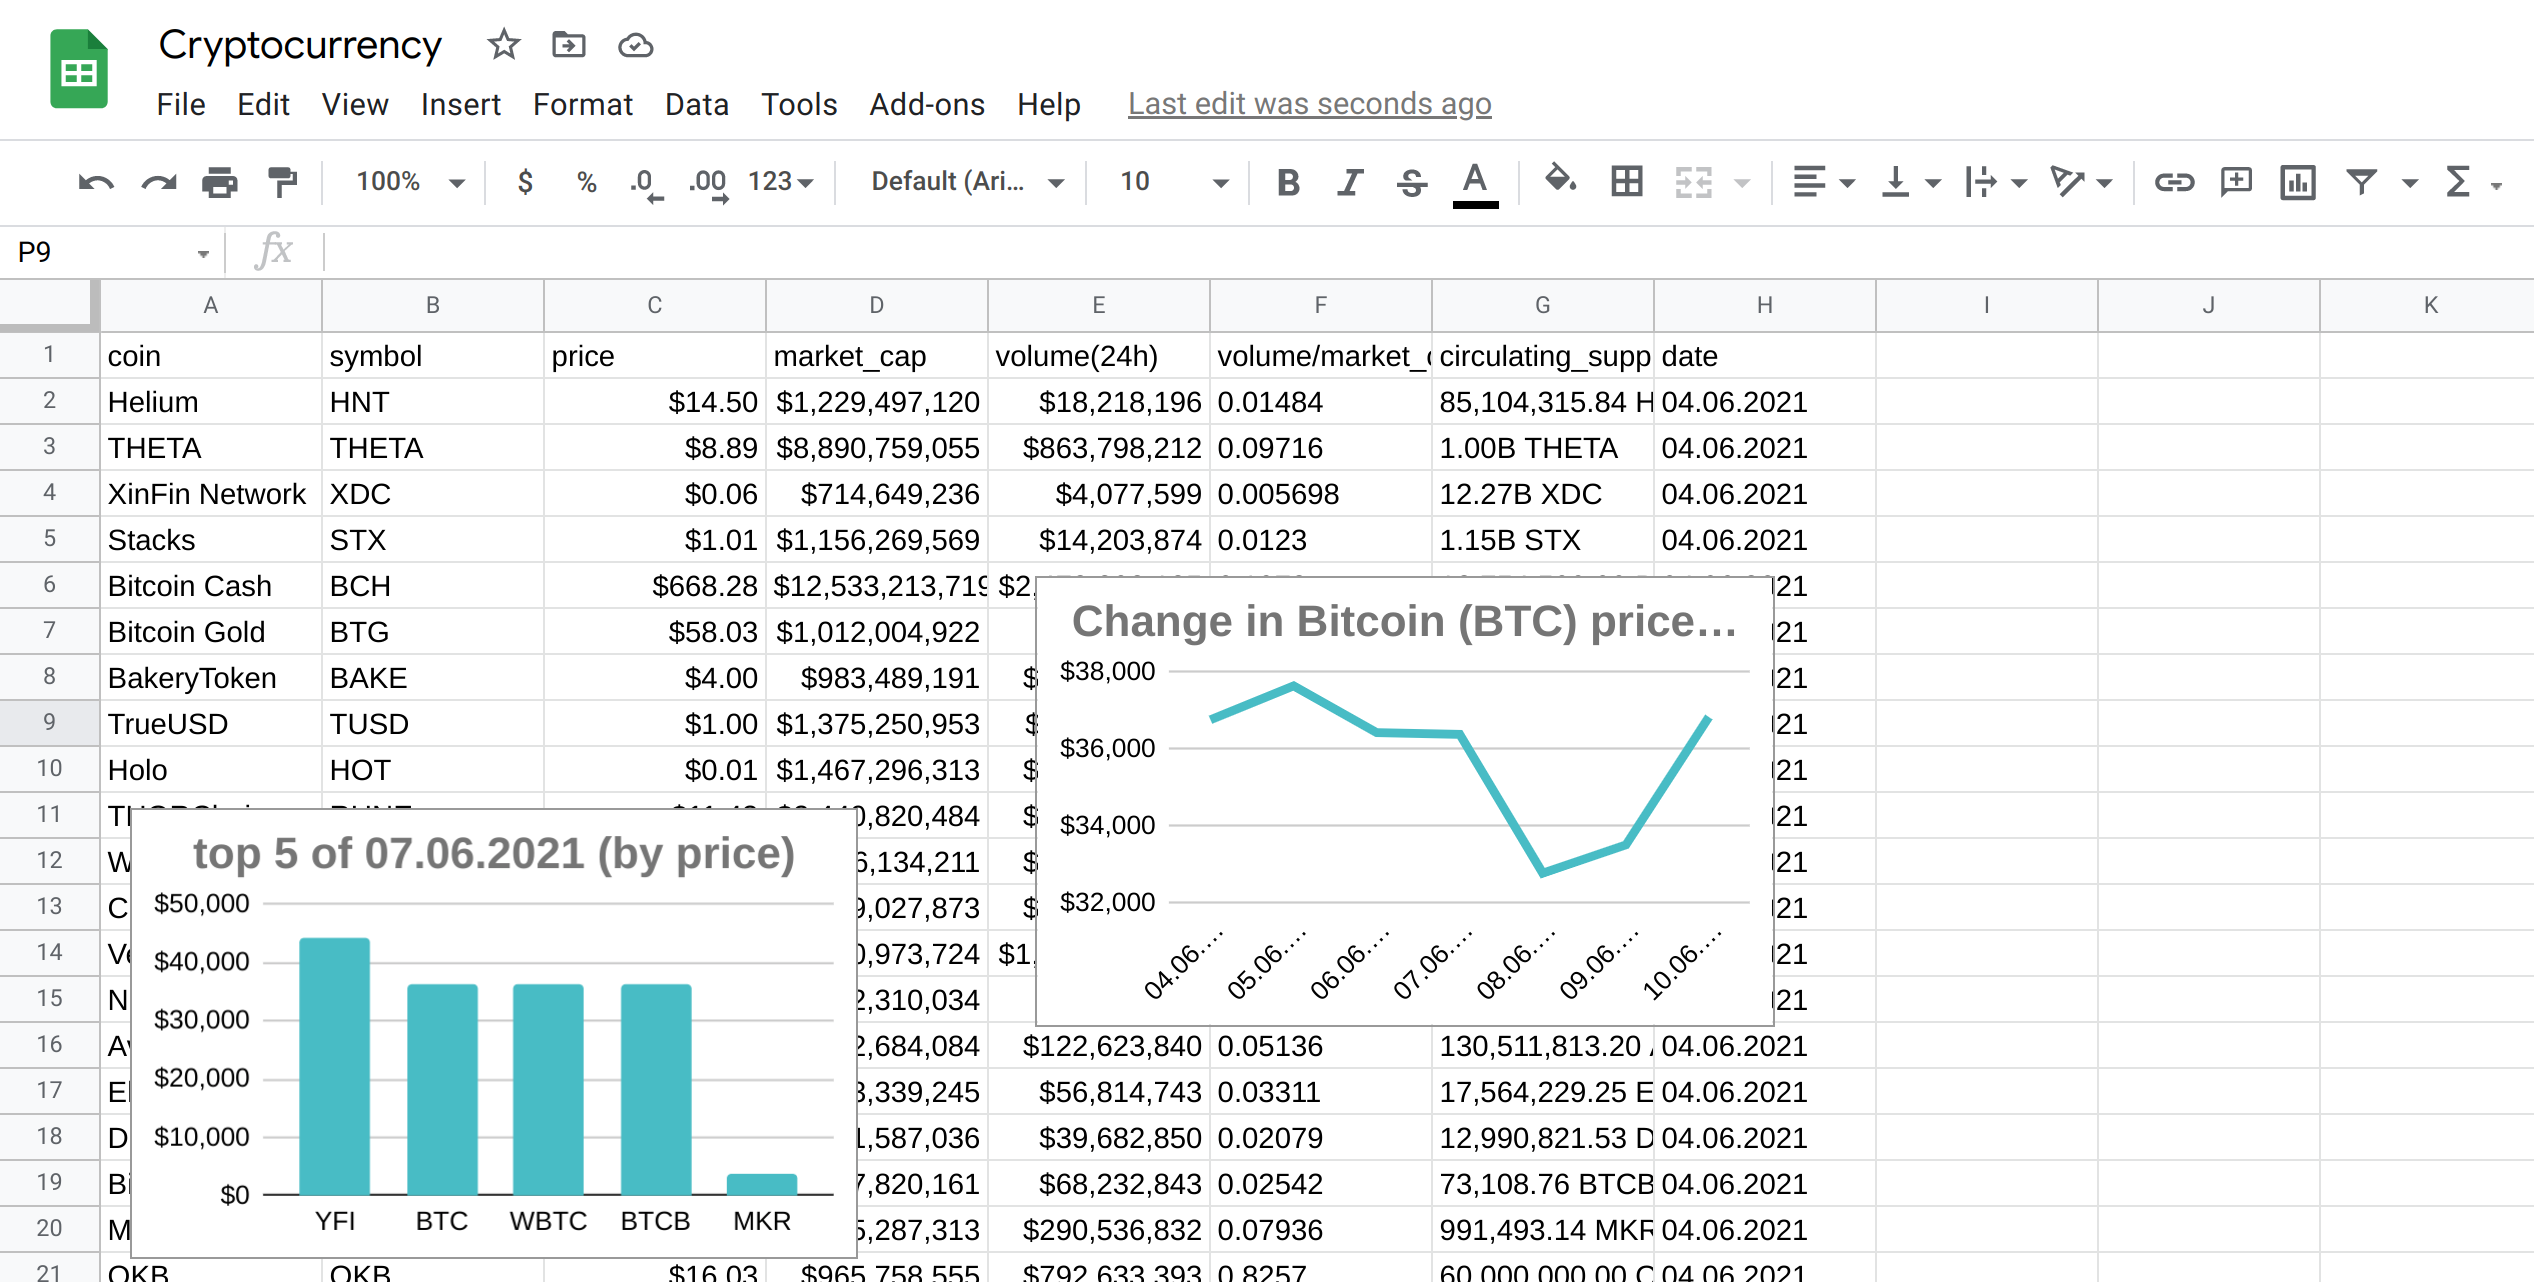Open the Data menu

697,104
